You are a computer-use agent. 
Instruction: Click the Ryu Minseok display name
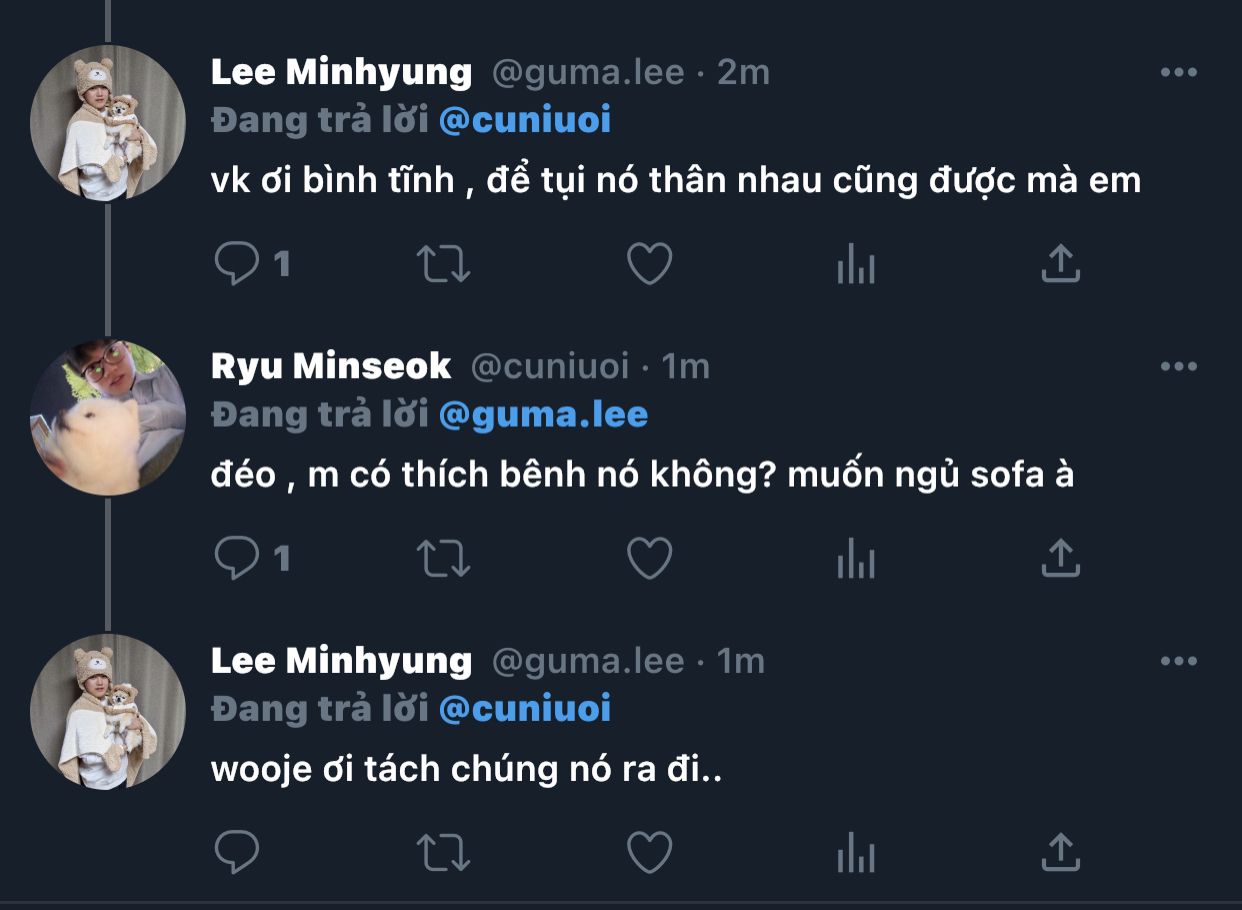tap(331, 367)
